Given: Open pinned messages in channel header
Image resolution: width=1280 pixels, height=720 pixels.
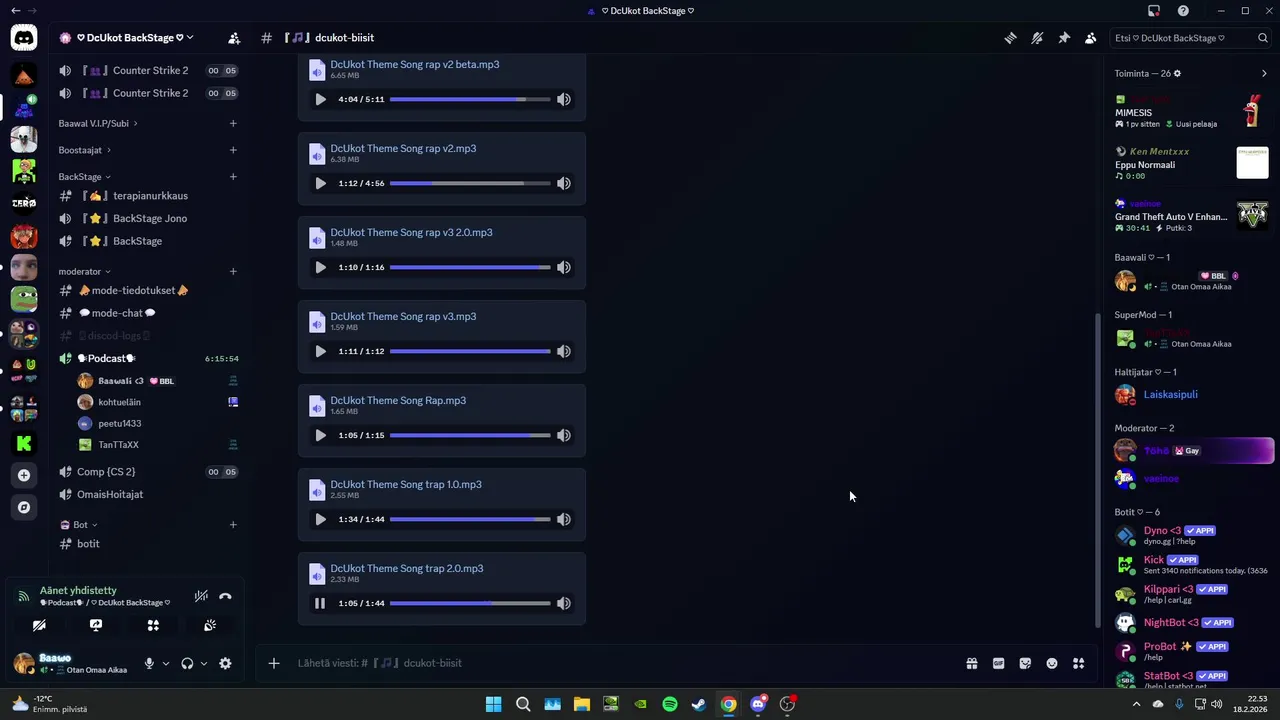Looking at the screenshot, I should coord(1064,38).
